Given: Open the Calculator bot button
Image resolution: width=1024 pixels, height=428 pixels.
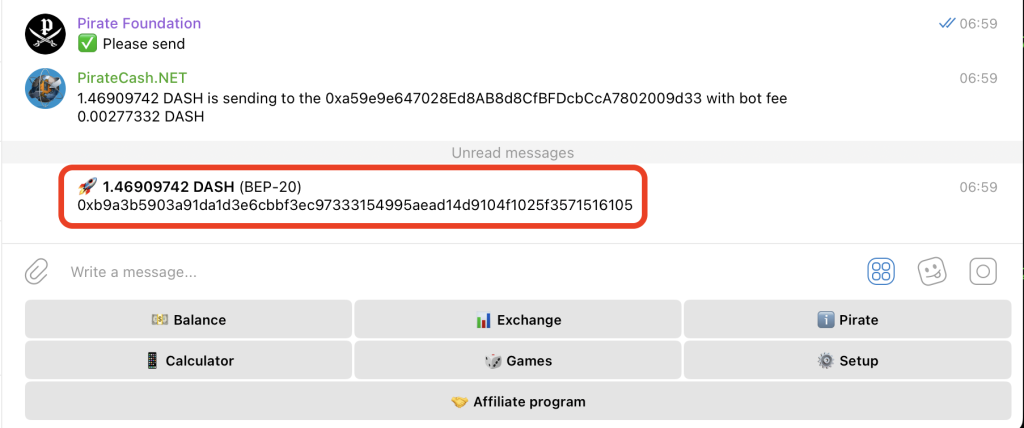Looking at the screenshot, I should 189,361.
